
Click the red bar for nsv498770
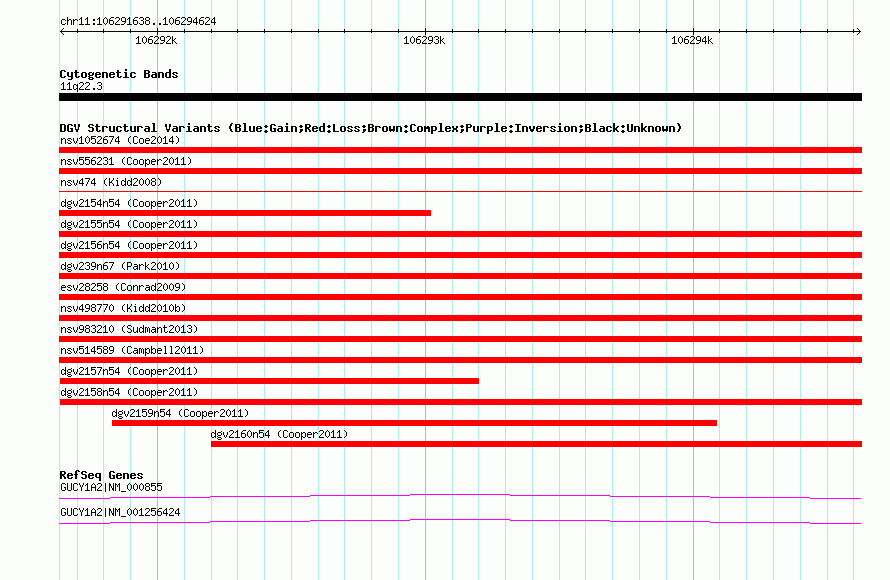click(x=460, y=318)
